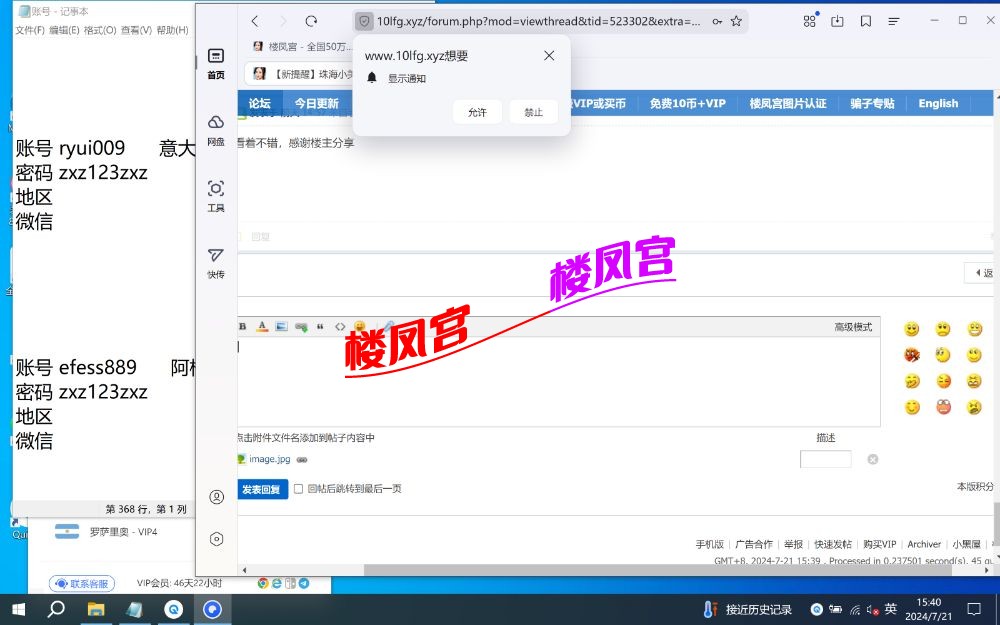
Task: Click the 描述 attachment description input field
Action: 825,459
